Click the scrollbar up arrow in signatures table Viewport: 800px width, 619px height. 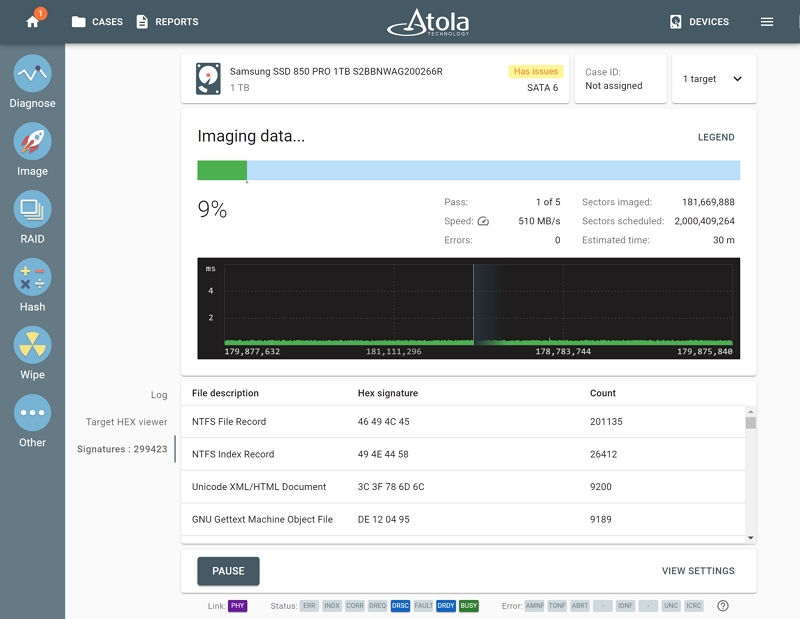tap(751, 411)
